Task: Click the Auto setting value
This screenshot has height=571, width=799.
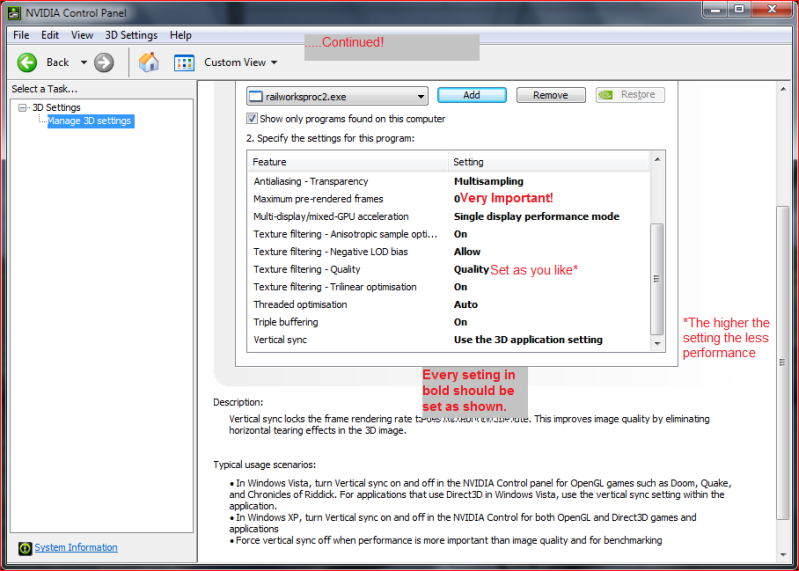Action: [466, 305]
